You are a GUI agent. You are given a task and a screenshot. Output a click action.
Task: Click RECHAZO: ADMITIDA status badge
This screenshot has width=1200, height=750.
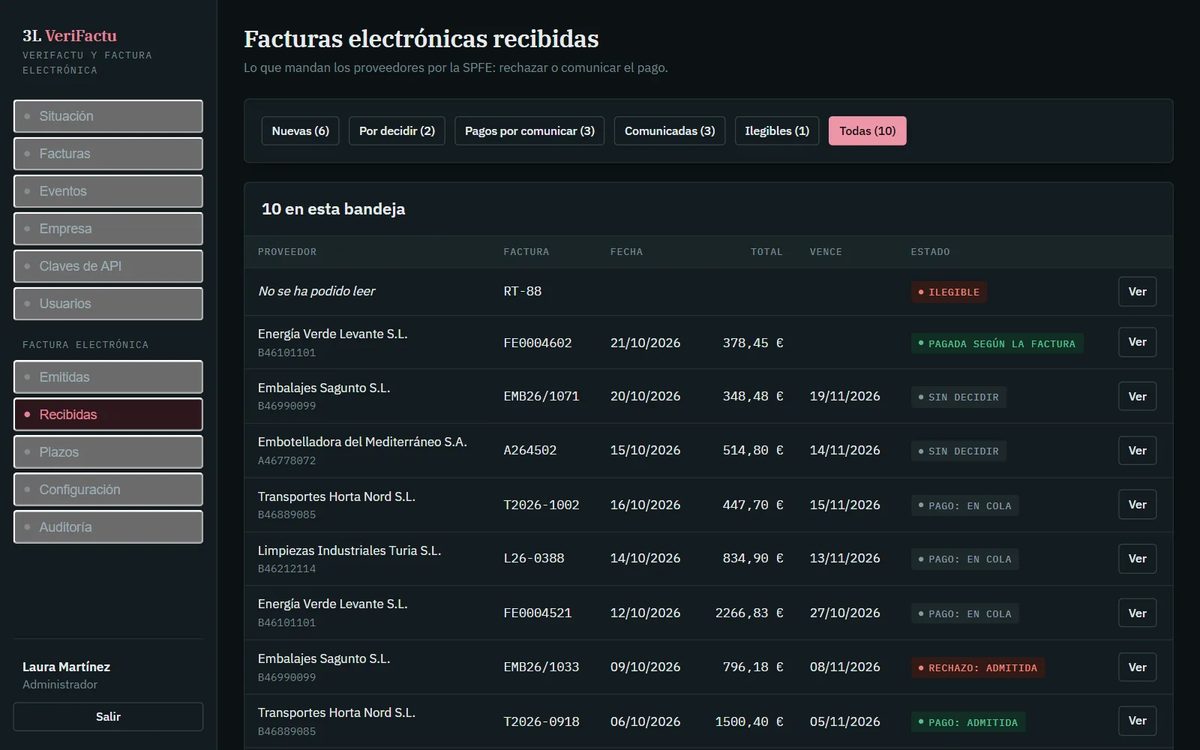(x=978, y=668)
